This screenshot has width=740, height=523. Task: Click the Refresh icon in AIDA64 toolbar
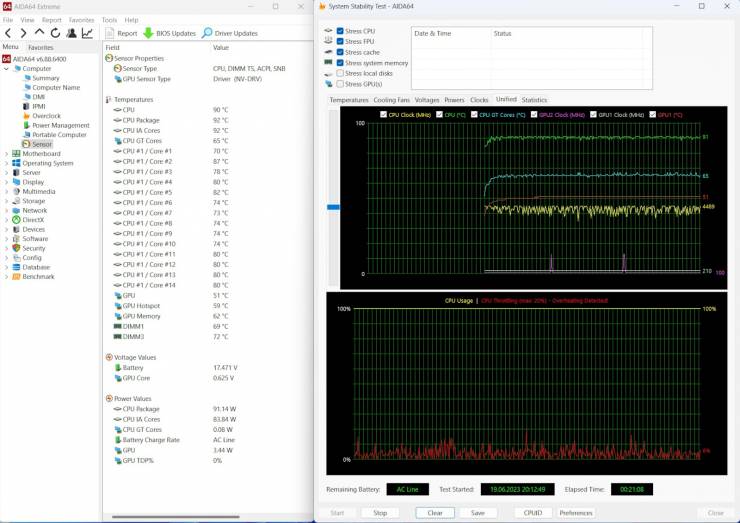(x=55, y=33)
